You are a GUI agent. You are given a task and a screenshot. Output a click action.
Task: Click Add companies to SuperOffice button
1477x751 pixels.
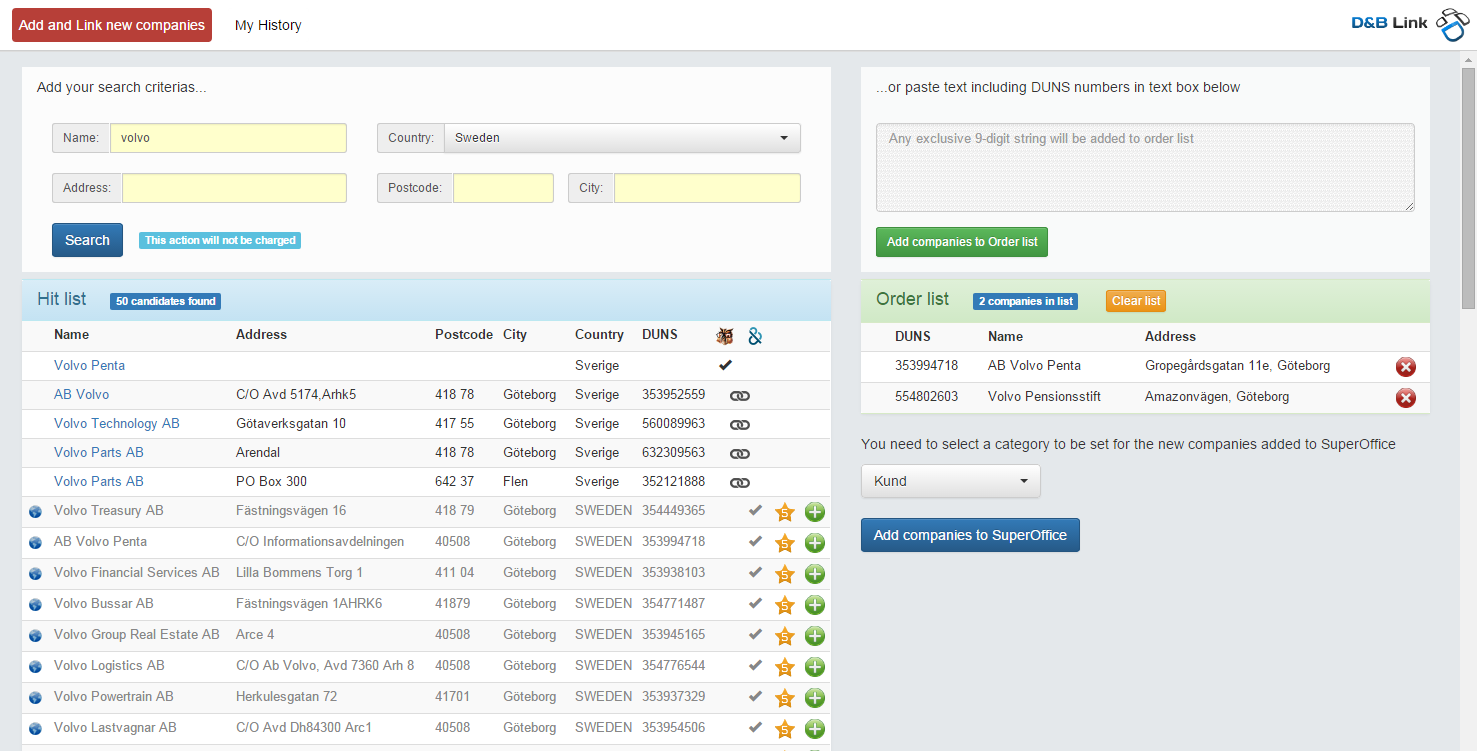click(970, 535)
